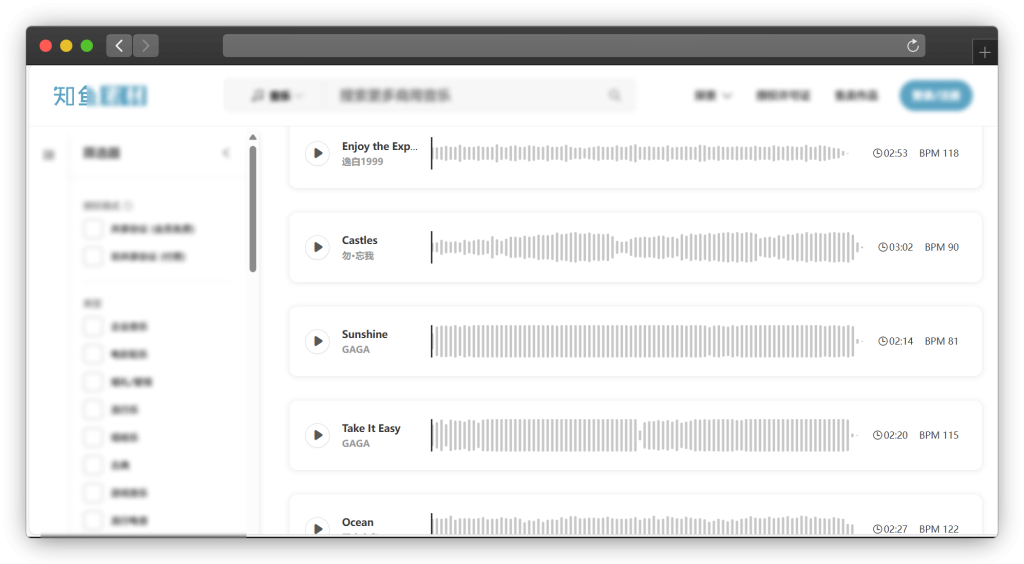Open the header link left of blue button

click(856, 96)
